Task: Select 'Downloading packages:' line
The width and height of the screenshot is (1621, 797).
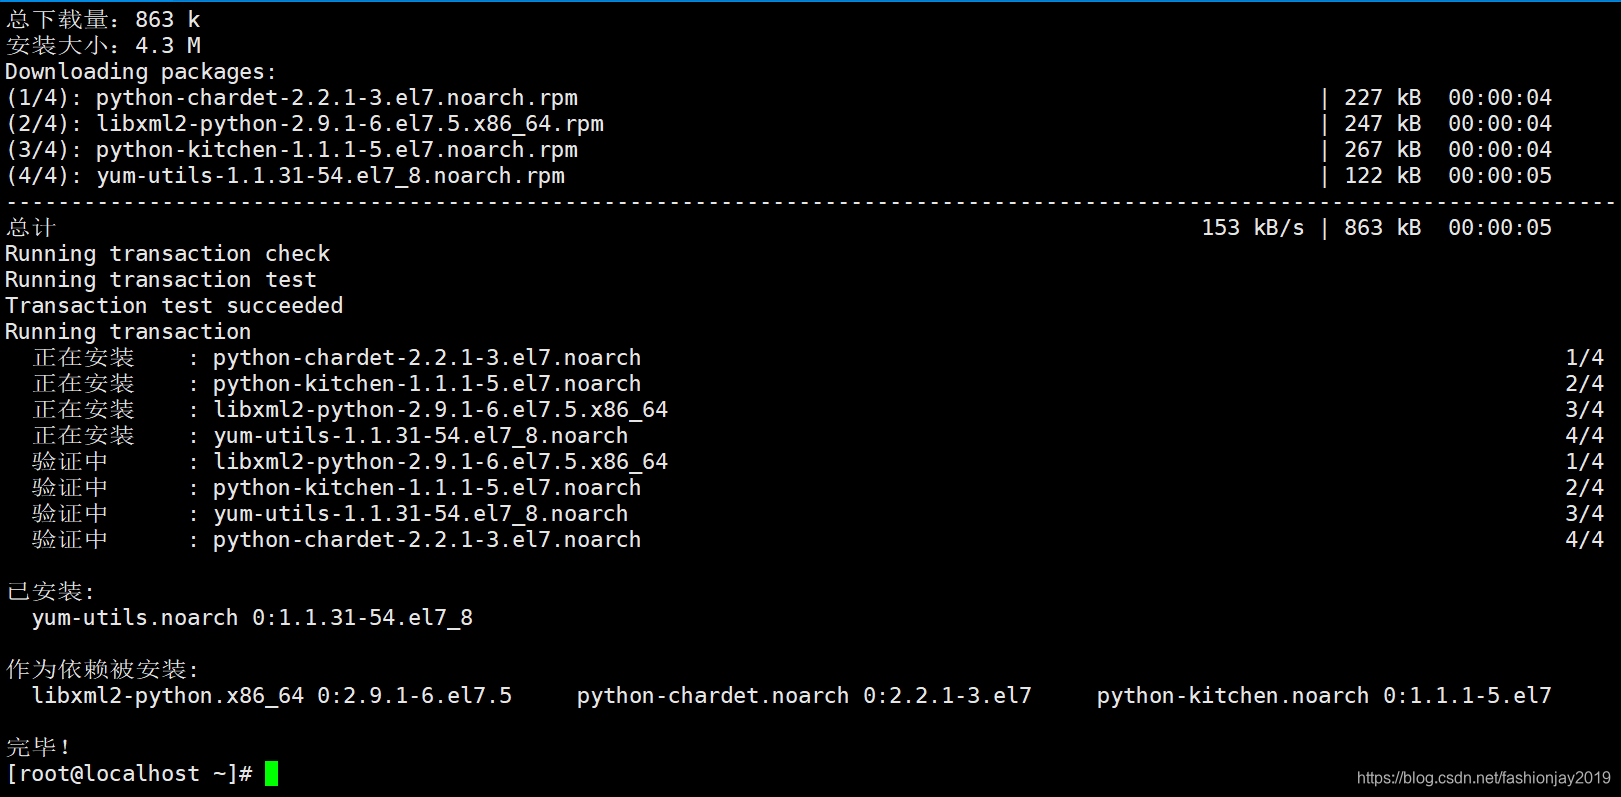Action: pos(141,72)
